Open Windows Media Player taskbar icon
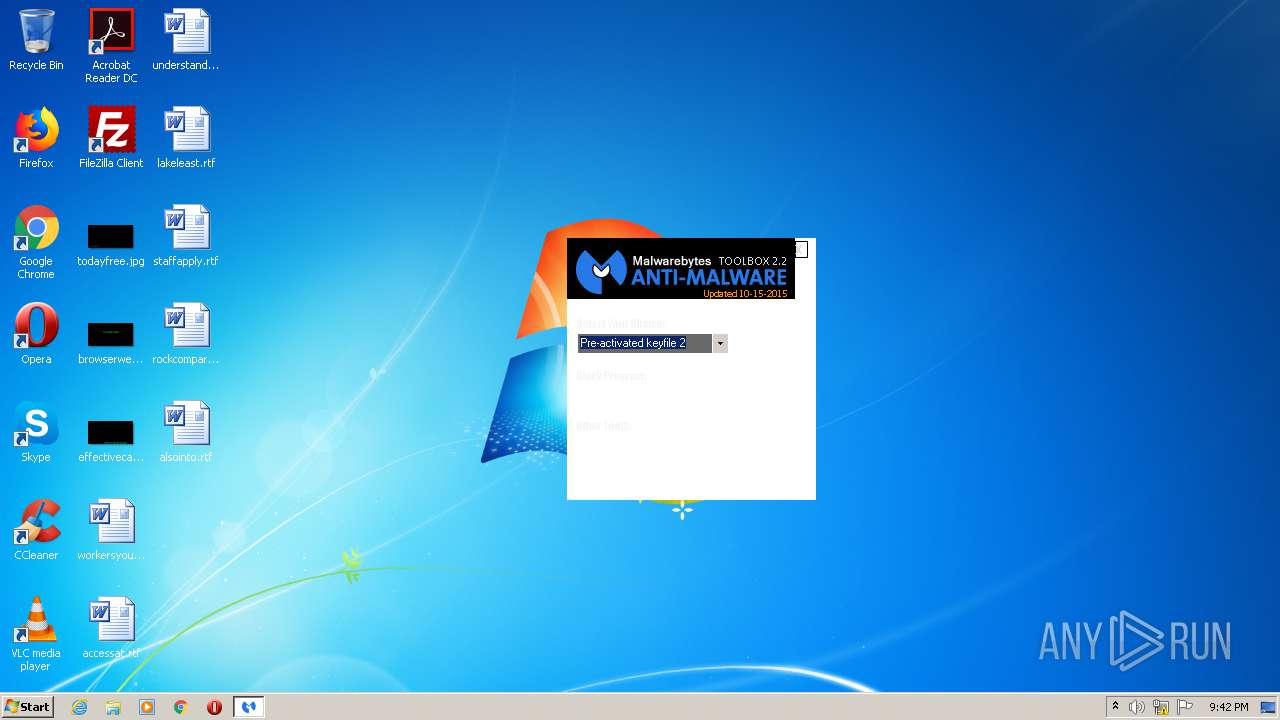Image resolution: width=1280 pixels, height=720 pixels. [x=147, y=707]
